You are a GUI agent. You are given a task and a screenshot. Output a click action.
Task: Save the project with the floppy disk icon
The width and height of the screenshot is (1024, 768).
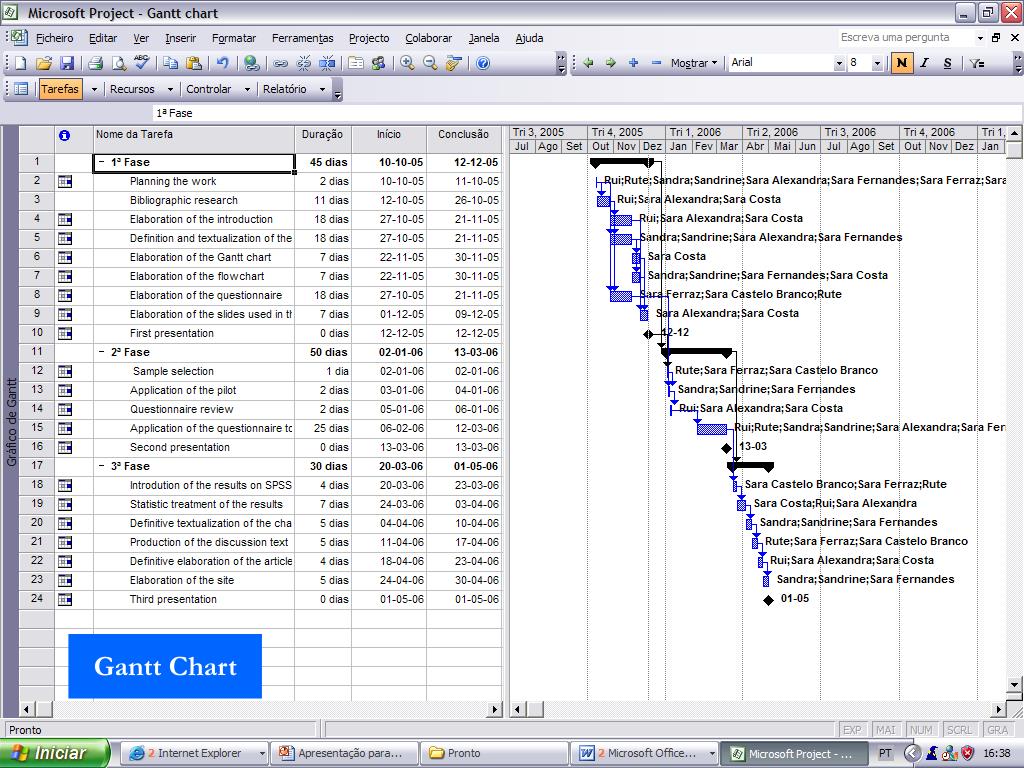67,63
